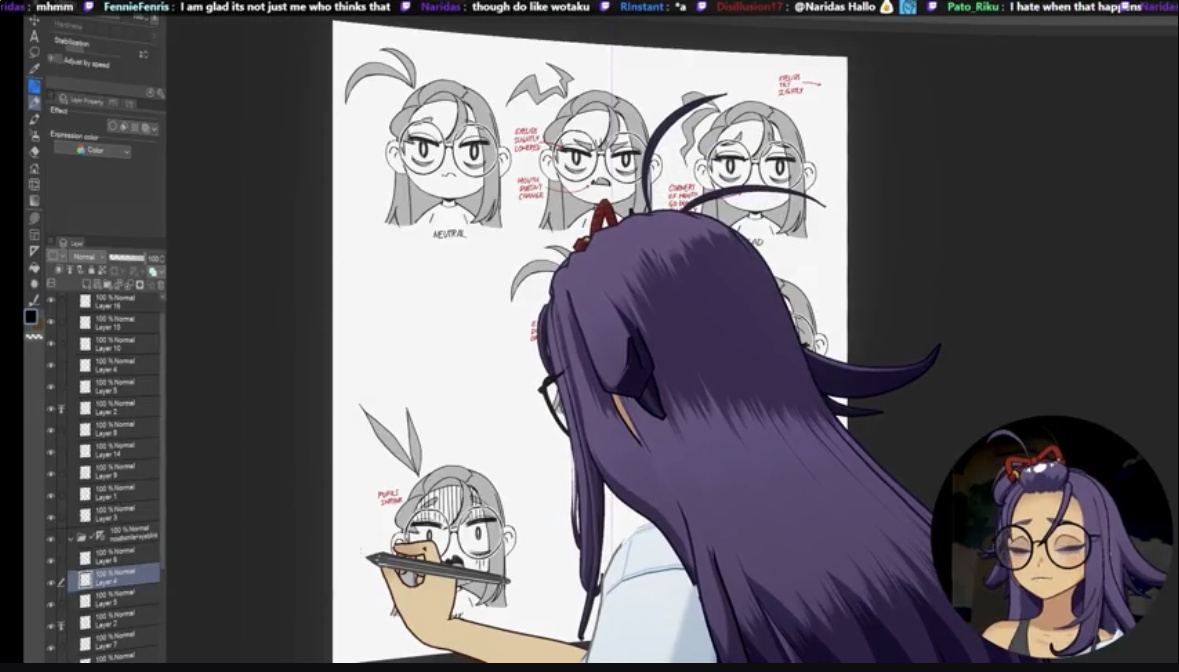Toggle visibility of Layer 6
The height and width of the screenshot is (672, 1179).
click(51, 561)
